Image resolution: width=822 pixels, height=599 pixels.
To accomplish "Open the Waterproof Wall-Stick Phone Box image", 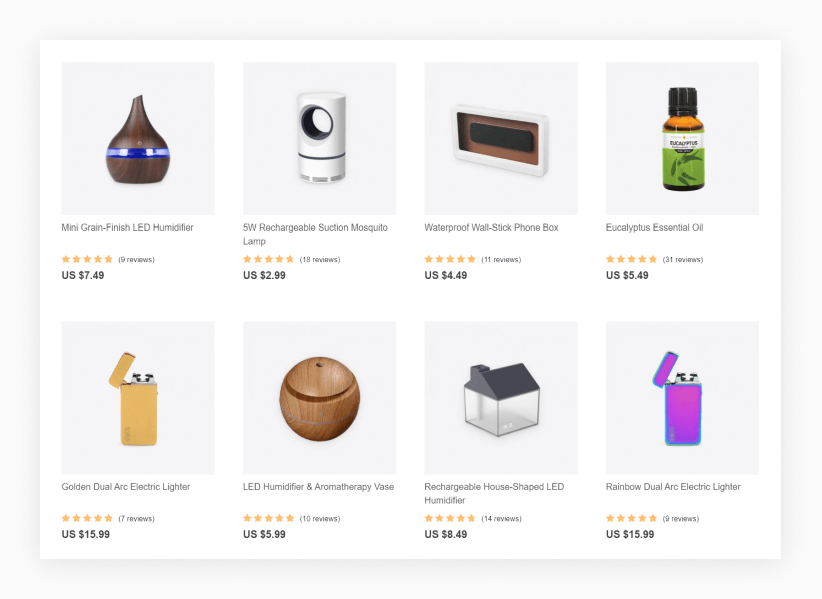I will (x=501, y=138).
